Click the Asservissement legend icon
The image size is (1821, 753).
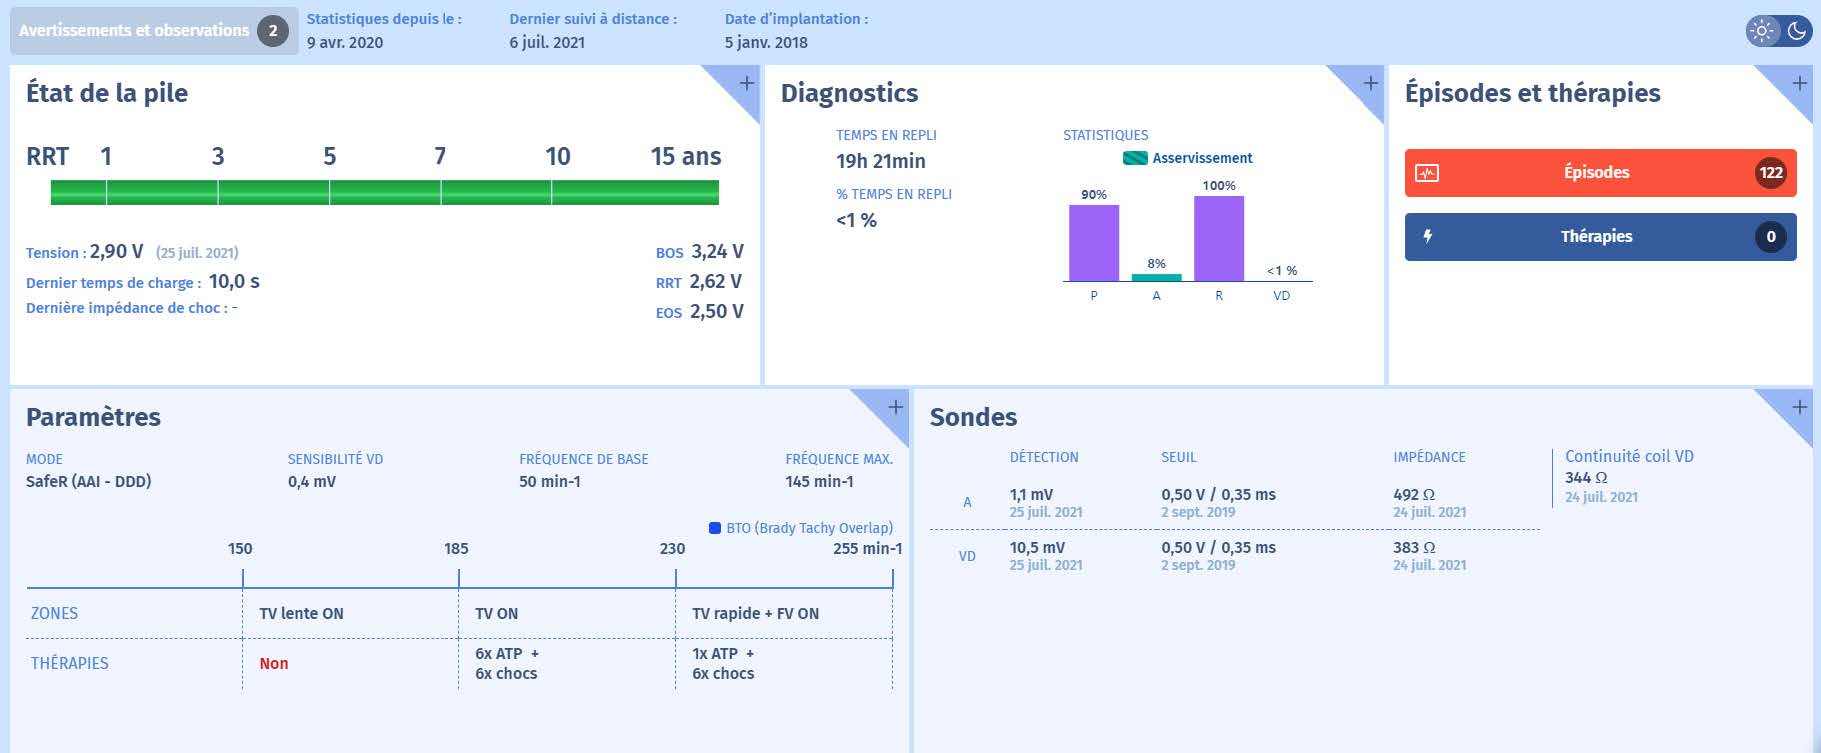[1134, 158]
